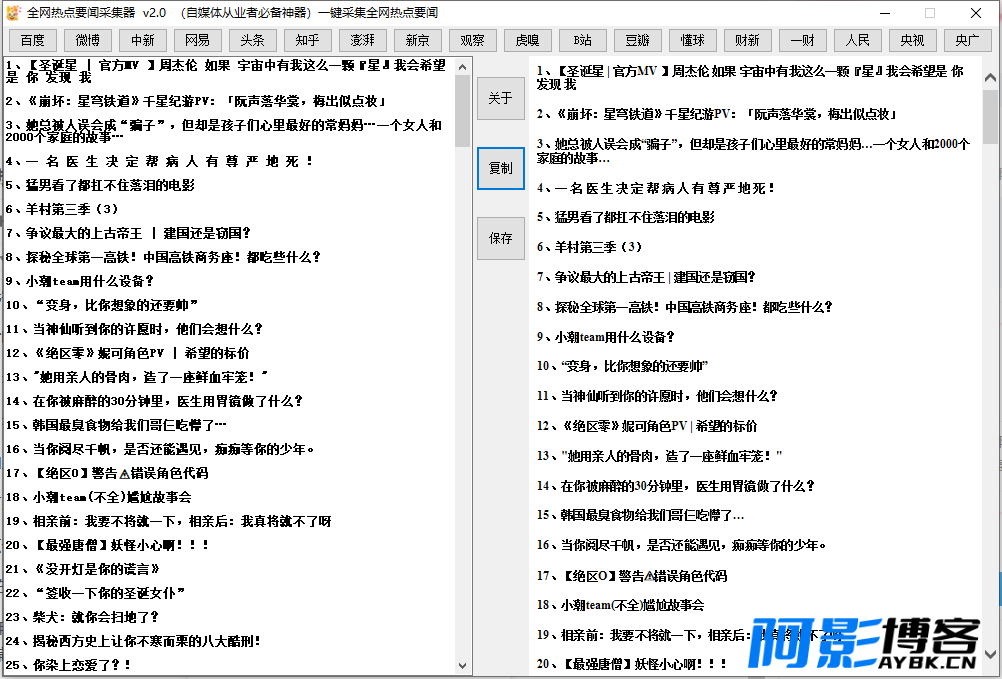This screenshot has height=679, width=1002.
Task: Click left list item 15 韩国最臭食物
Action: pyautogui.click(x=116, y=425)
